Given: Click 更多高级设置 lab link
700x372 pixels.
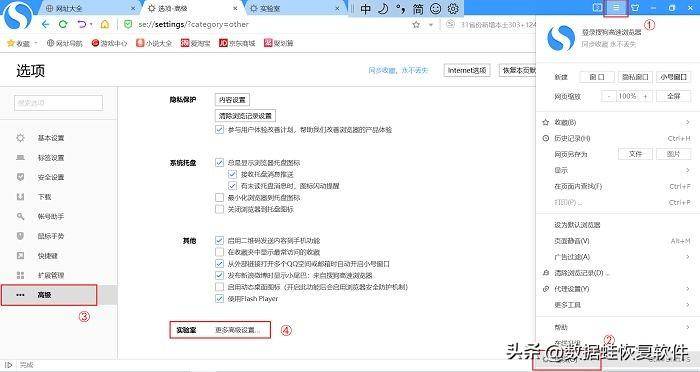Looking at the screenshot, I should click(237, 330).
